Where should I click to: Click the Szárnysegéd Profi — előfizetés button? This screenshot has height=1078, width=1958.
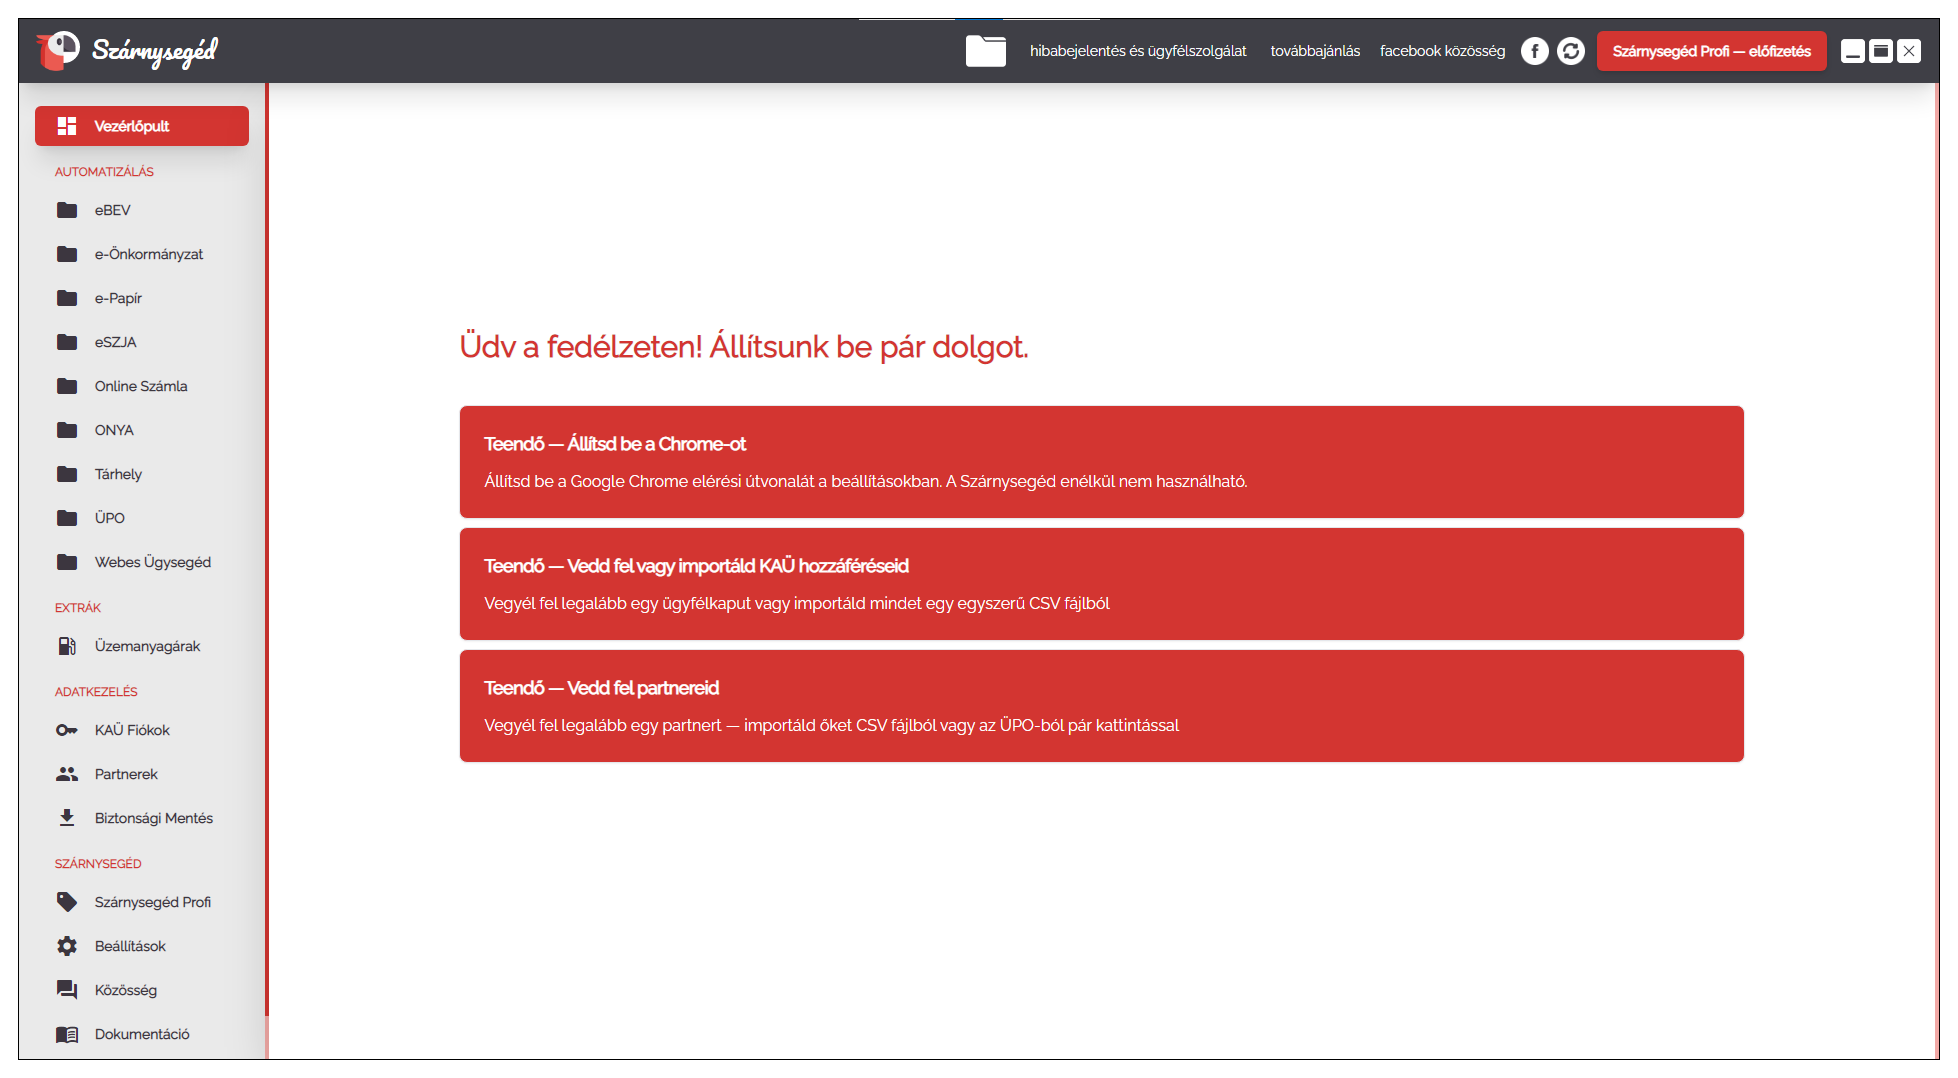(1710, 51)
